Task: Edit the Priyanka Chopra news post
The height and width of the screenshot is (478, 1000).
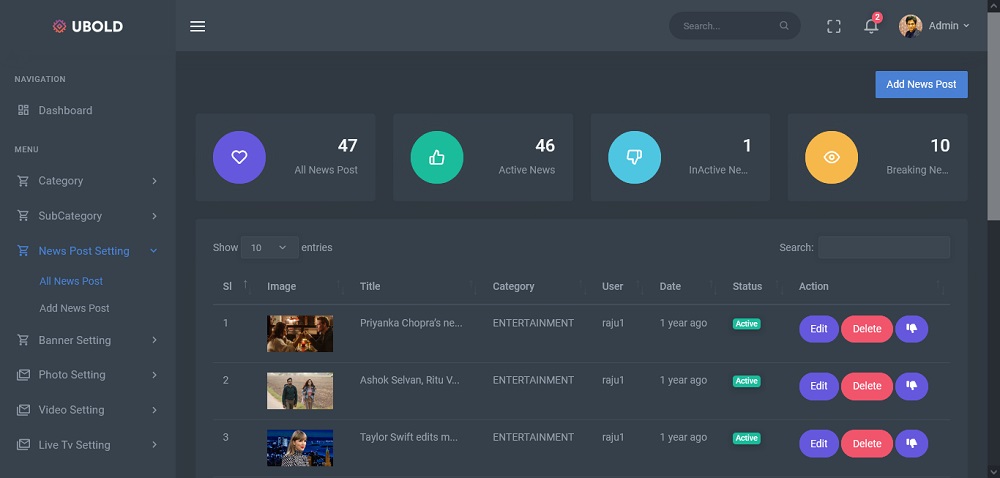Action: [x=819, y=329]
